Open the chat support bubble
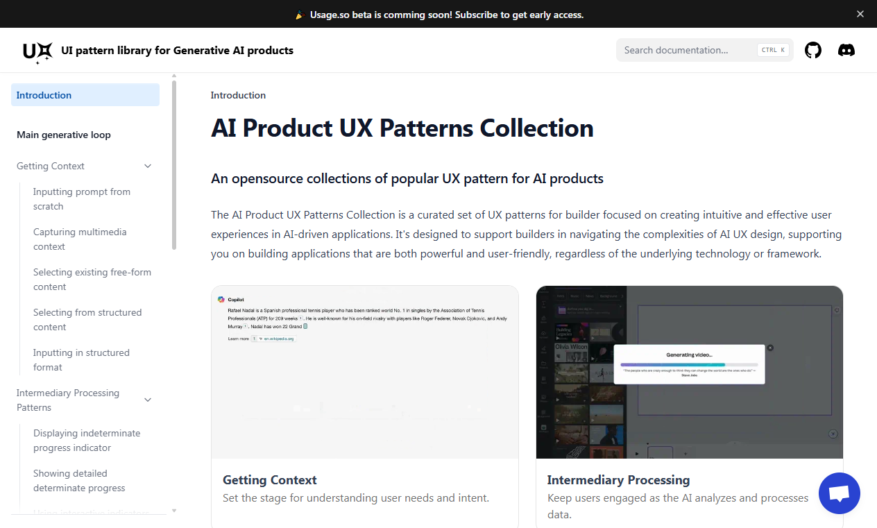877x528 pixels. point(839,493)
